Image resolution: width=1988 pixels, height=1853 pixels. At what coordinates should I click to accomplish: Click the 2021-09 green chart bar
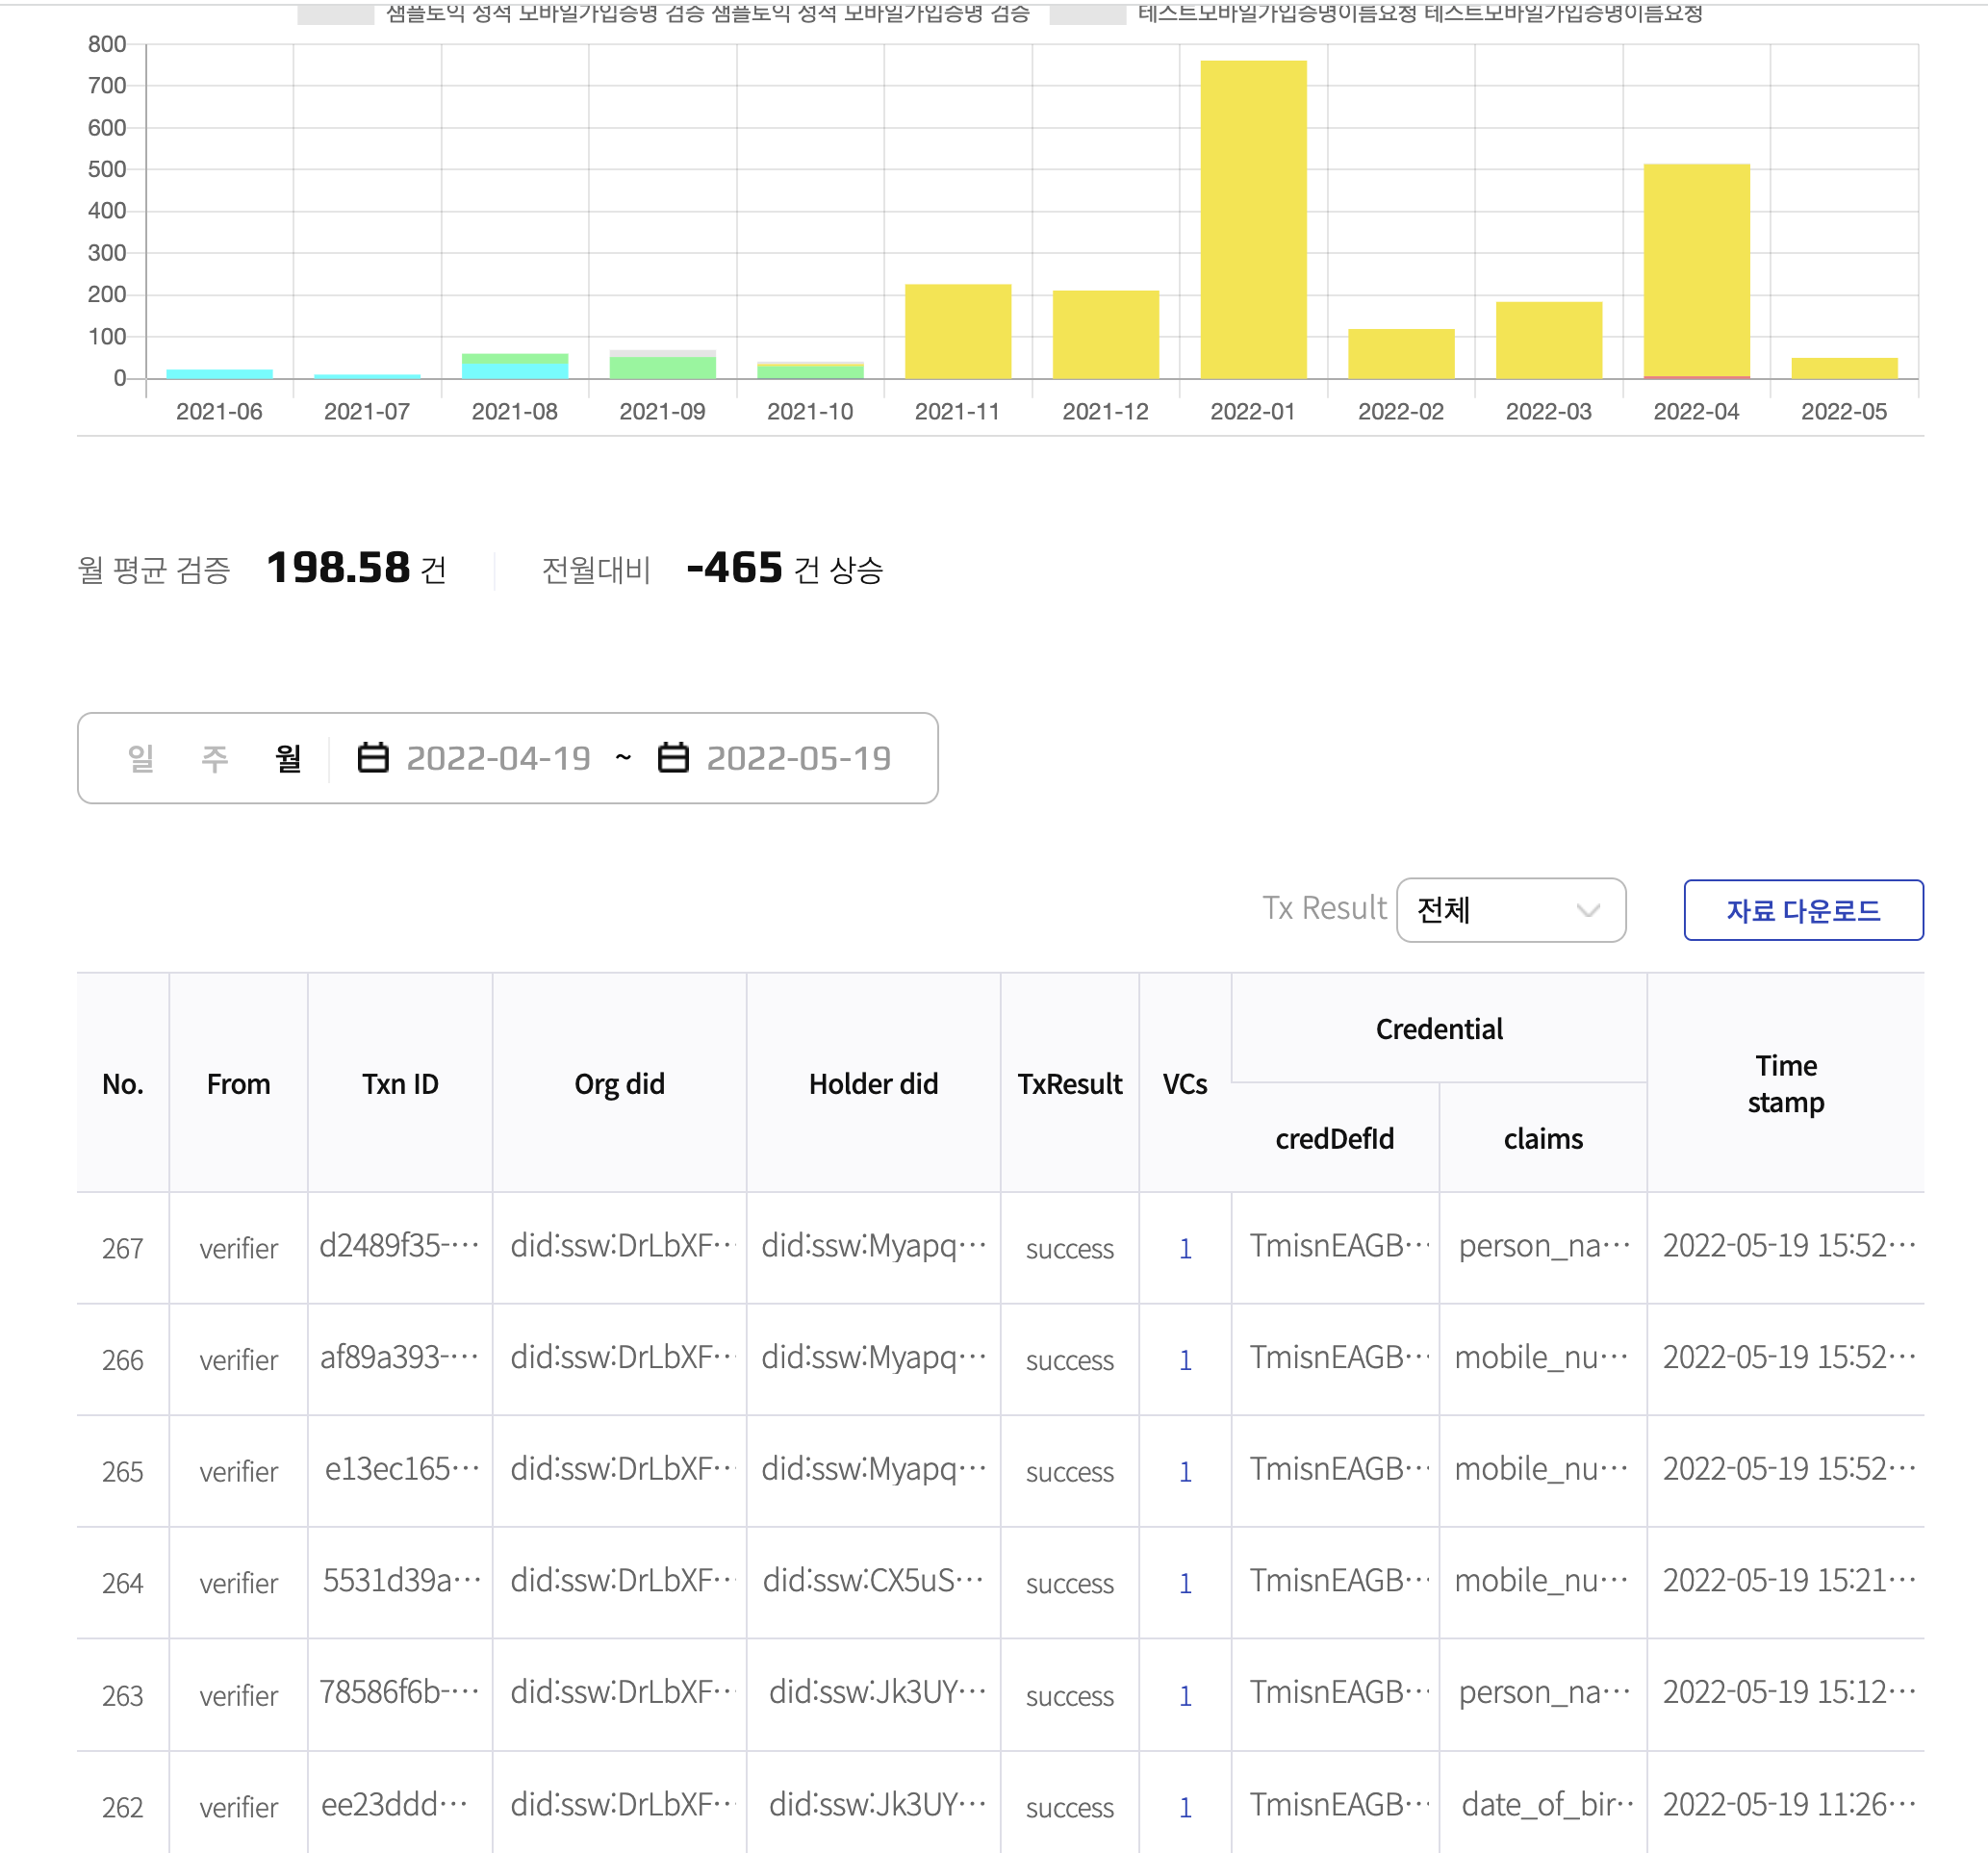click(662, 367)
